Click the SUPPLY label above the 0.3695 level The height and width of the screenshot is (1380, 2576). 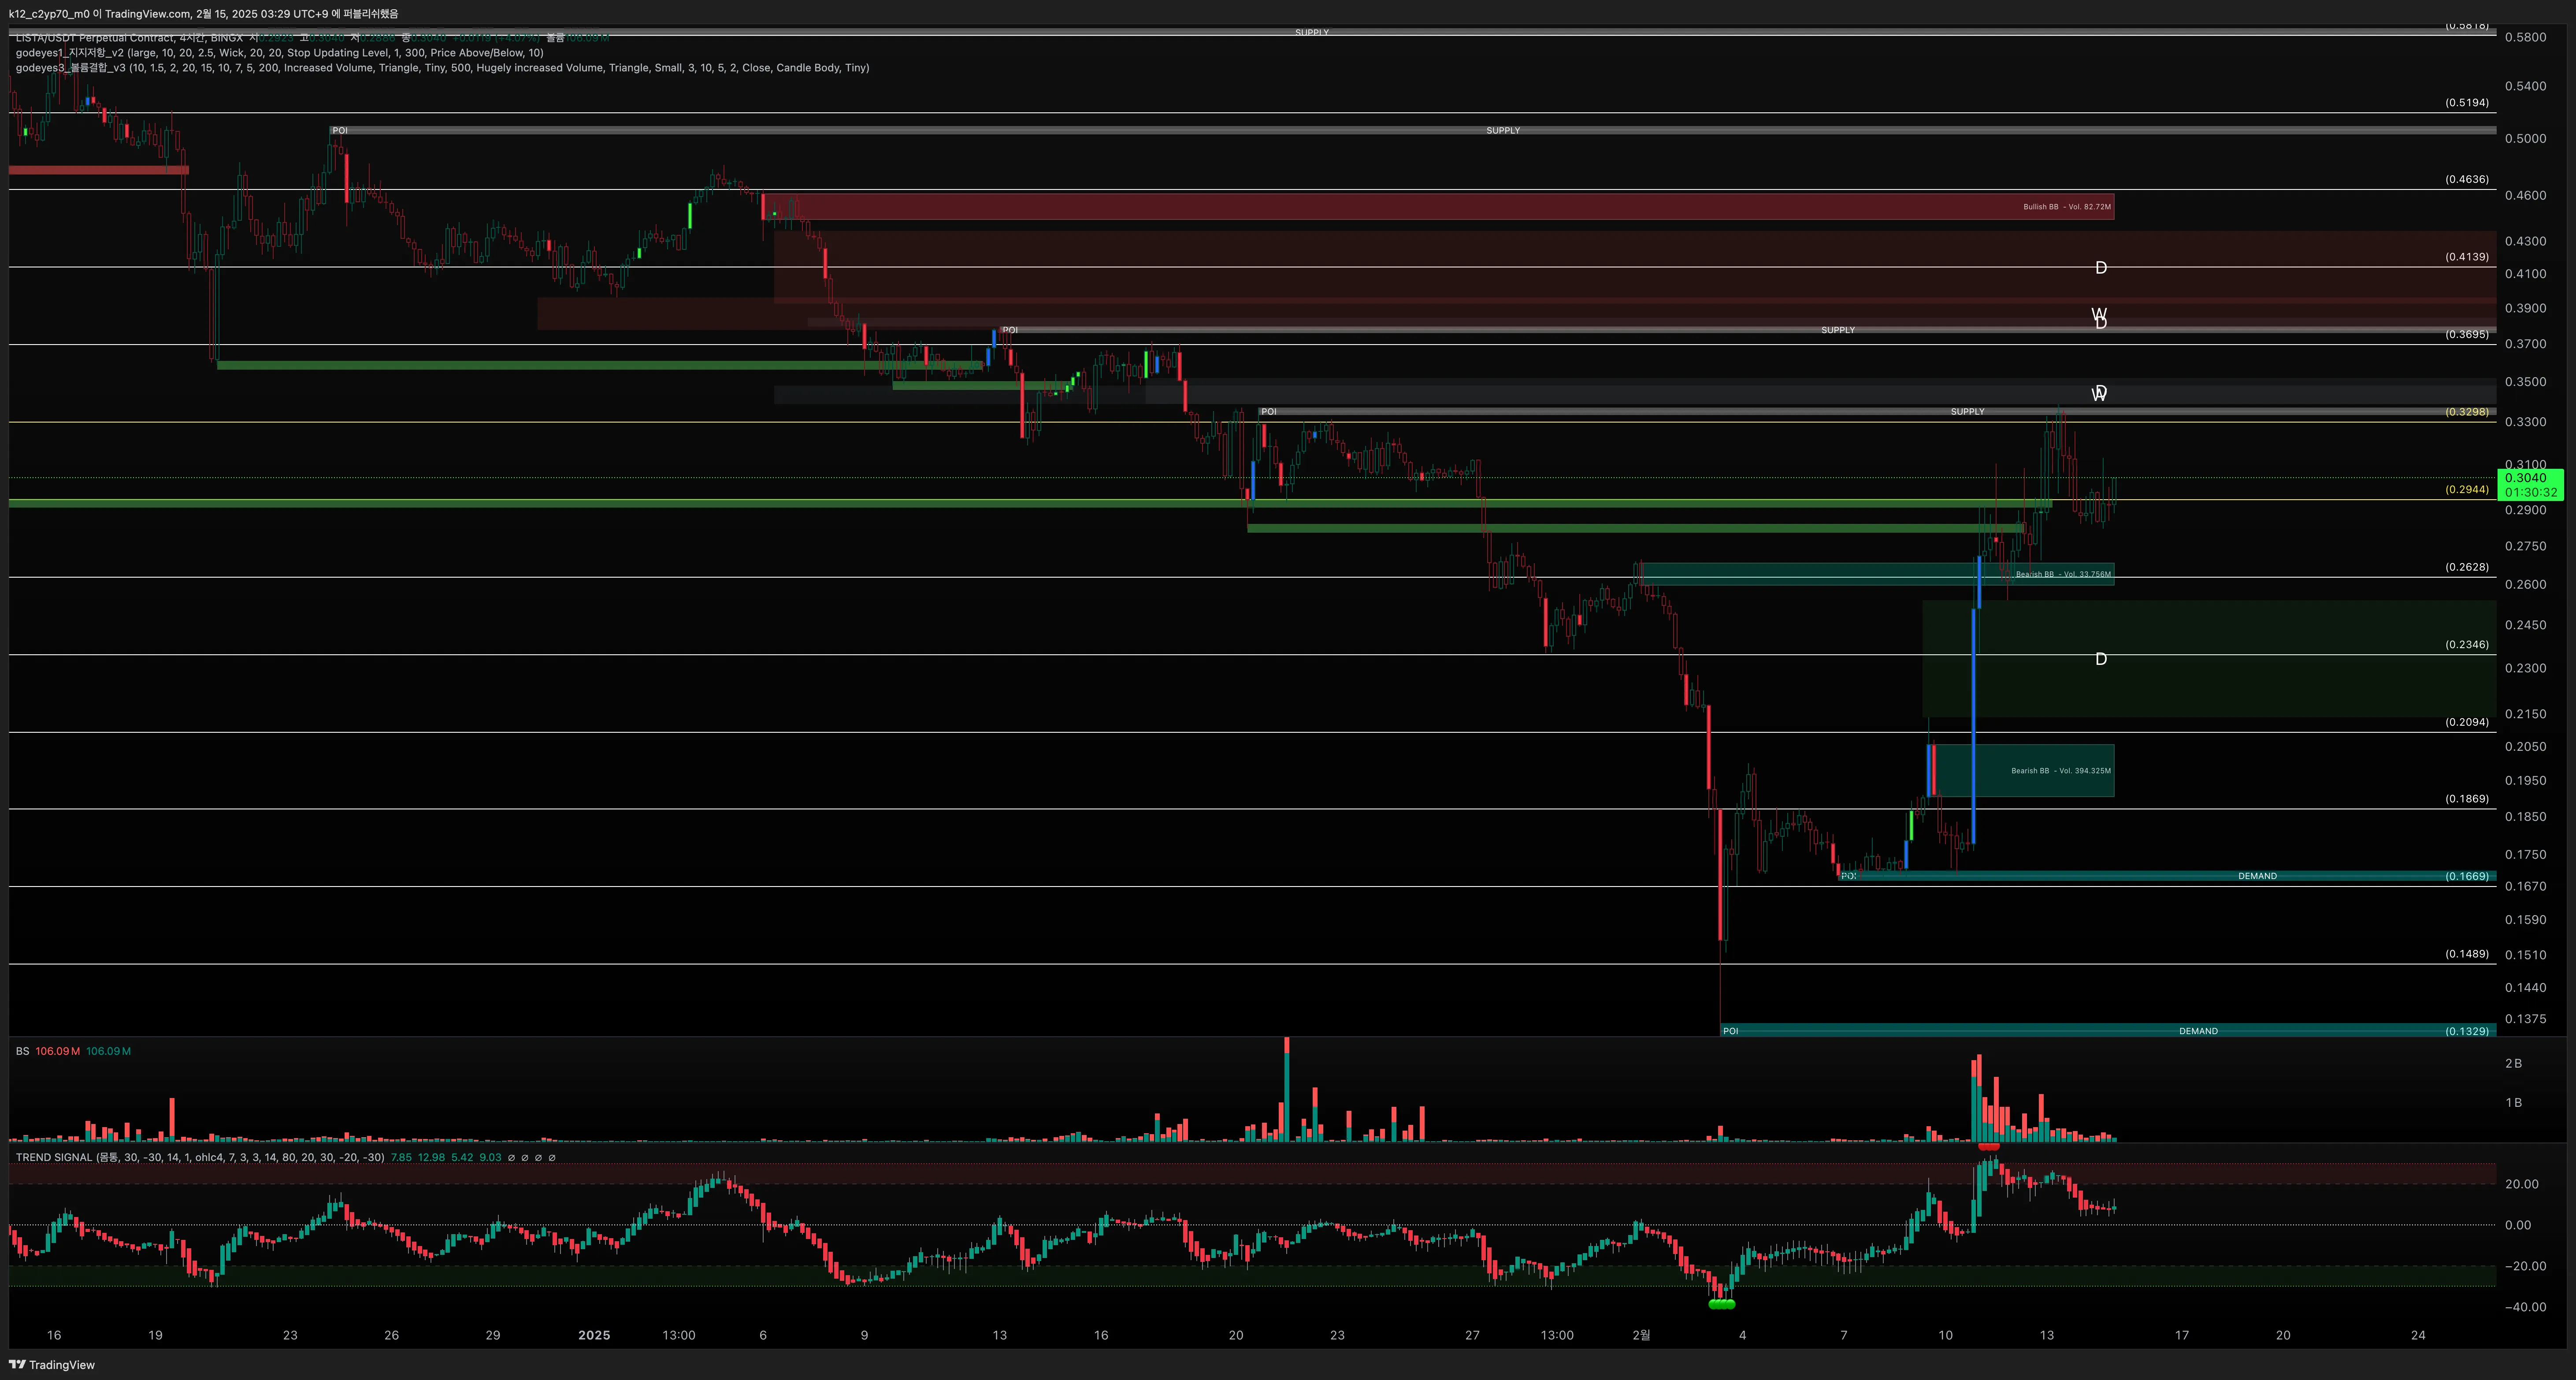point(1838,330)
